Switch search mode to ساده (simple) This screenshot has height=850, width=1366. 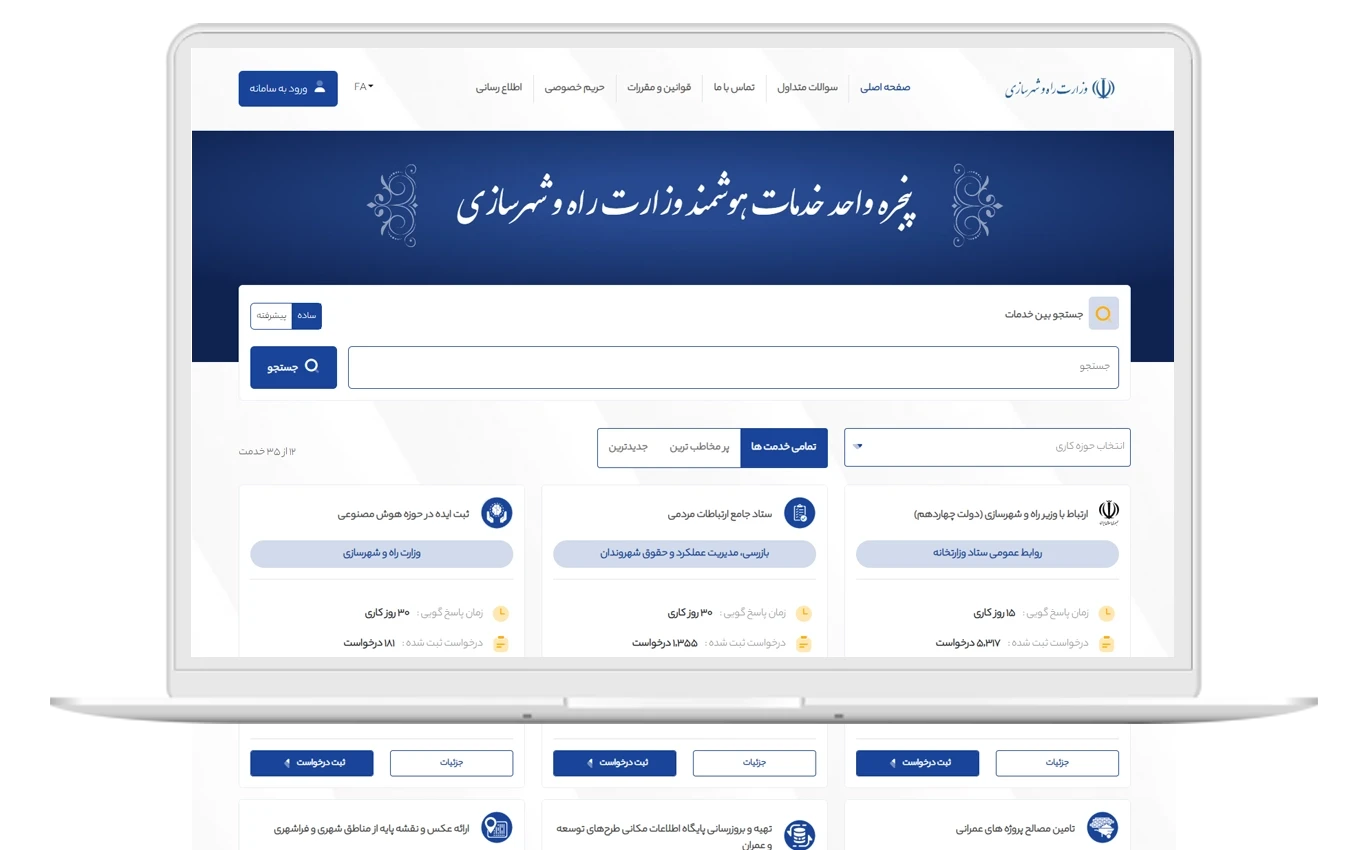click(x=307, y=316)
